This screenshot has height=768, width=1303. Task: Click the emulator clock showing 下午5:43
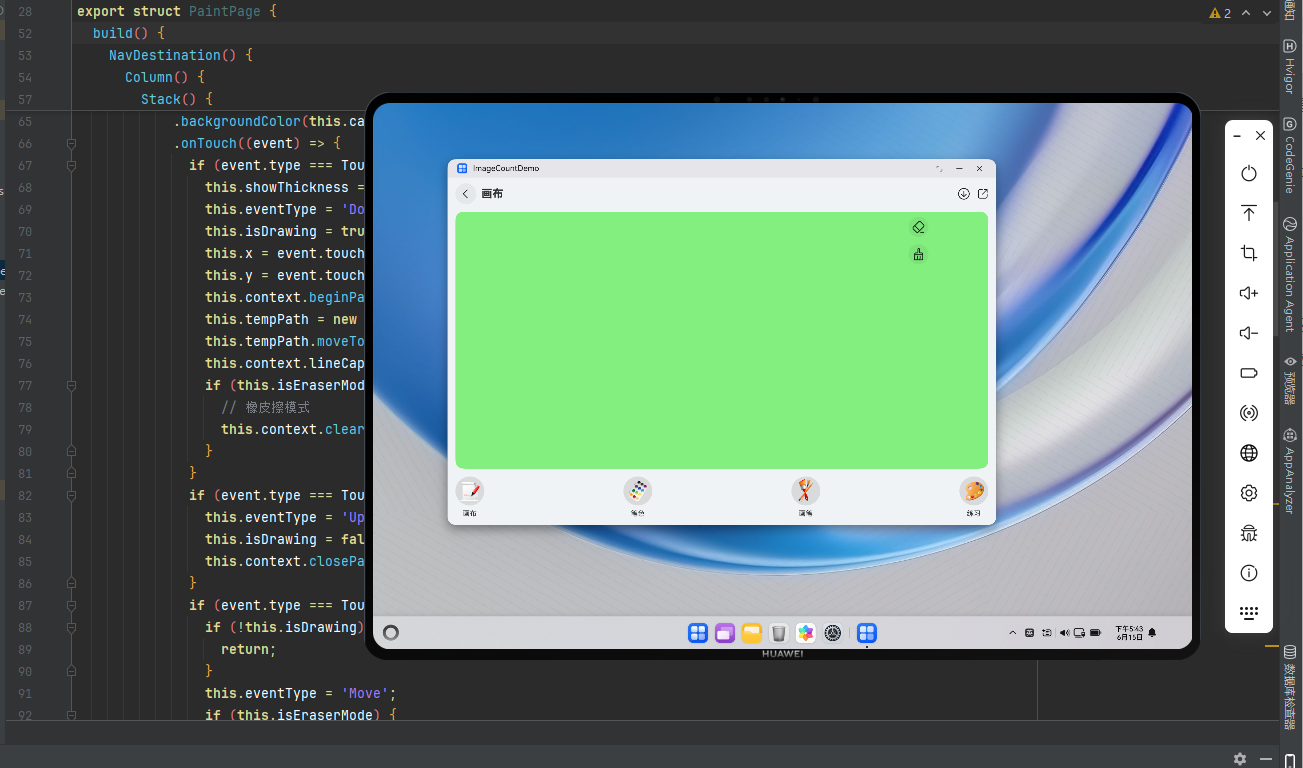tap(1129, 633)
